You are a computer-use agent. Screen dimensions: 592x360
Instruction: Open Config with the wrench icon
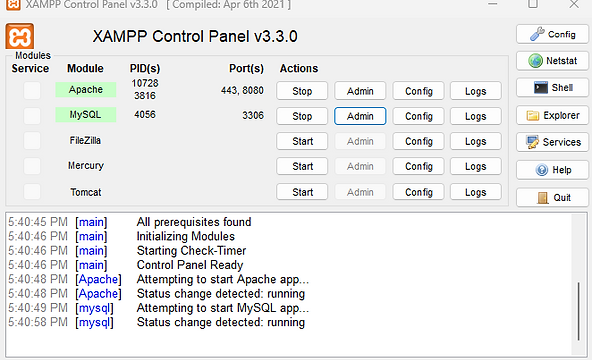[552, 34]
